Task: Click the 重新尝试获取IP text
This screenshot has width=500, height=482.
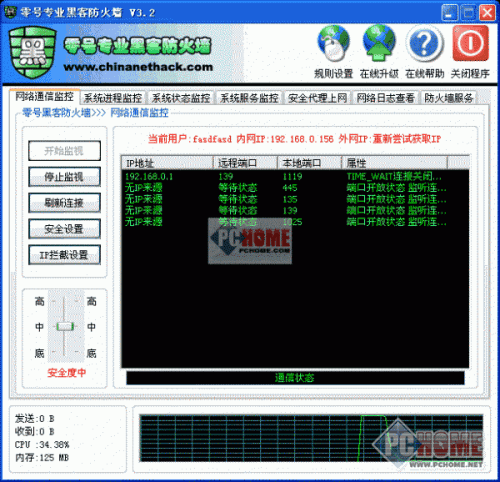Action: [407, 139]
